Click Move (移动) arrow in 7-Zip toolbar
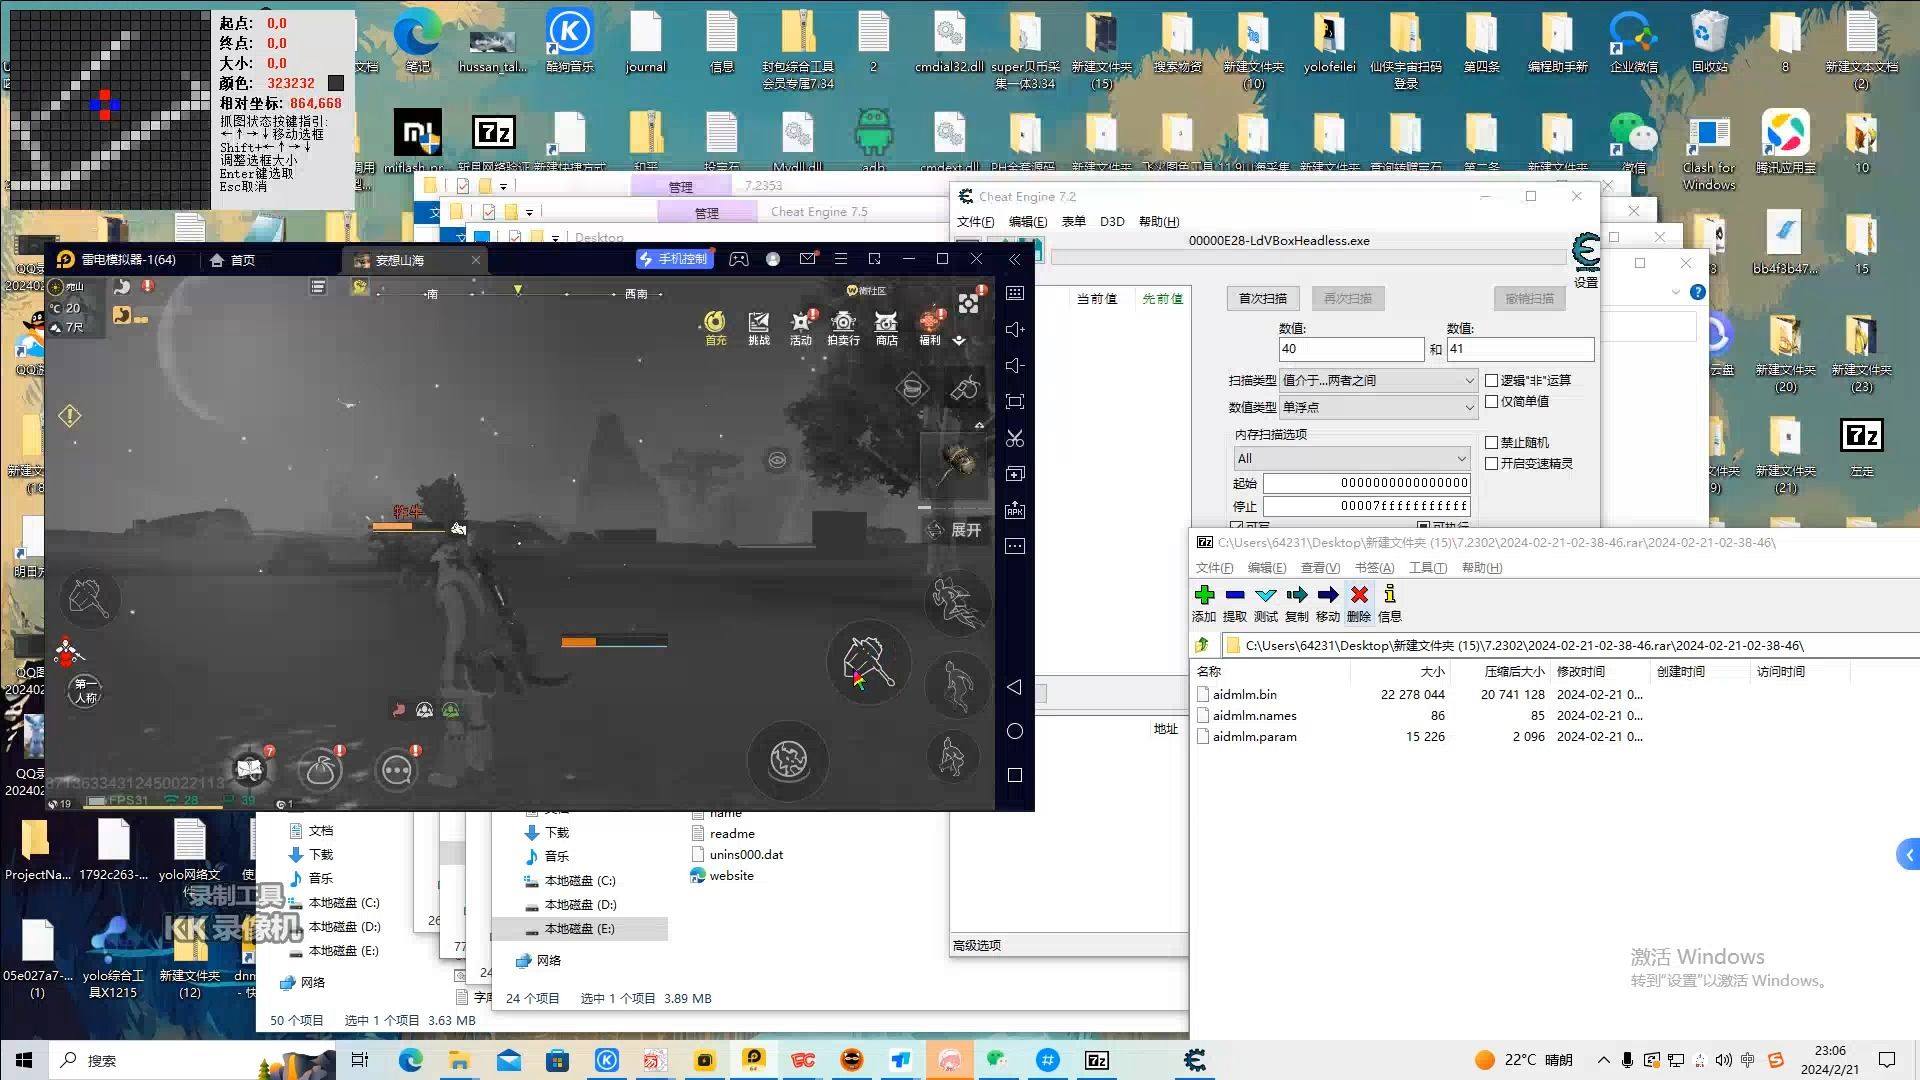The width and height of the screenshot is (1920, 1080). click(1328, 595)
